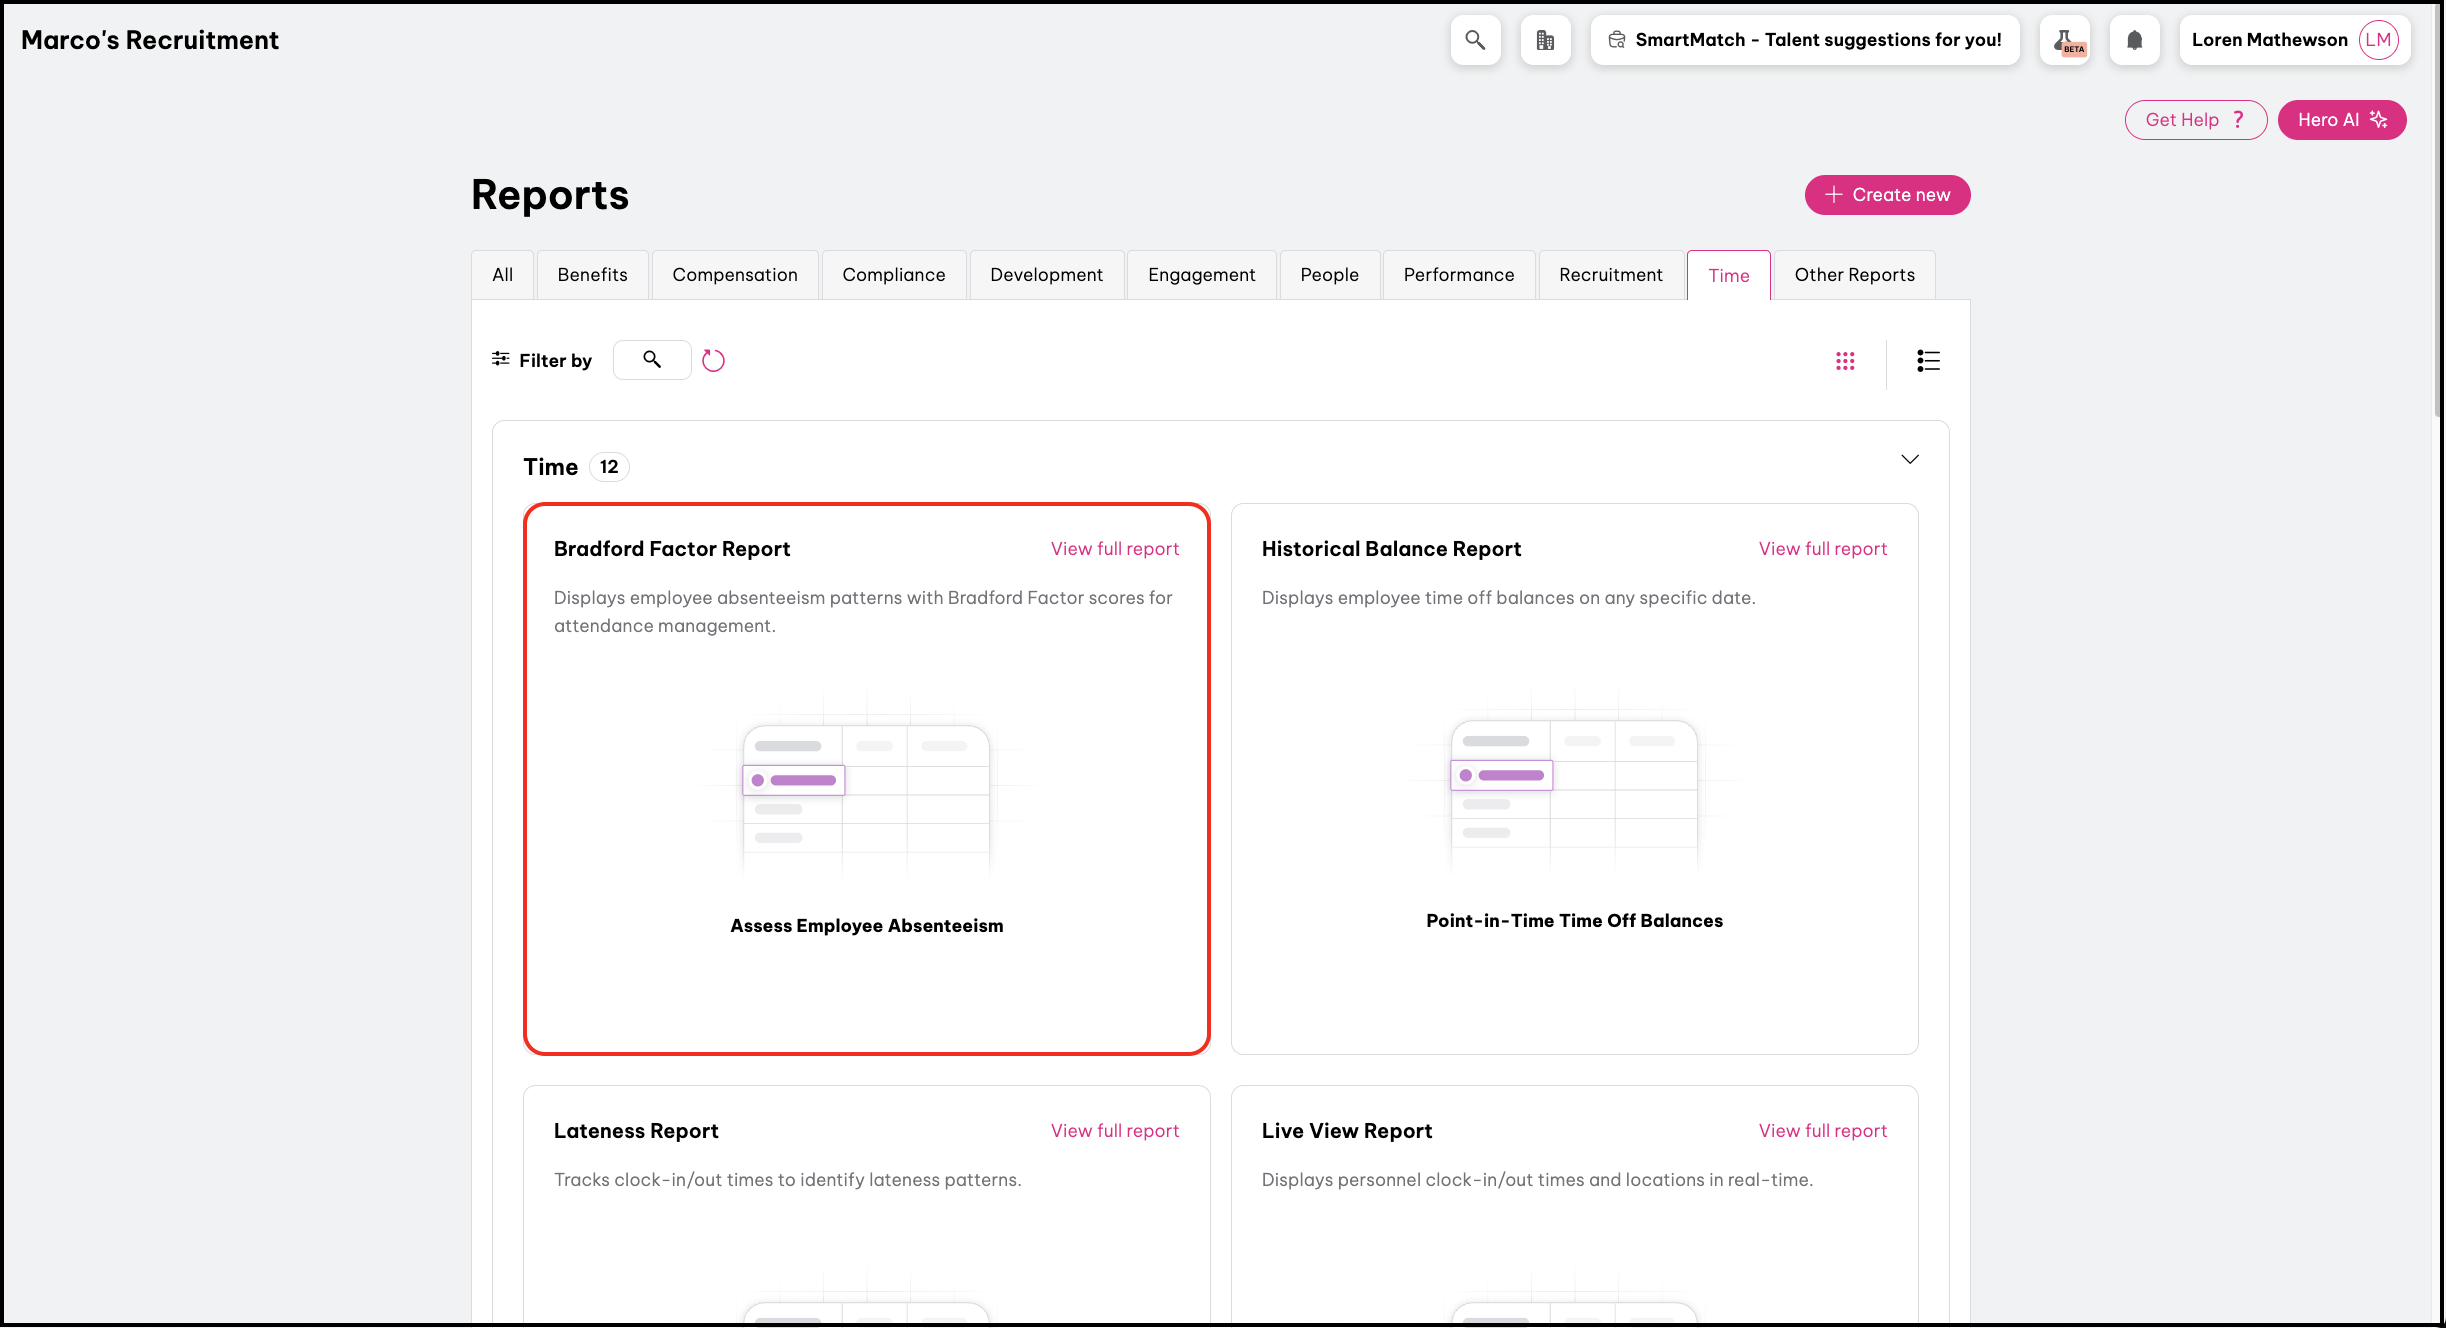Open the company building icon

pyautogui.click(x=1545, y=40)
